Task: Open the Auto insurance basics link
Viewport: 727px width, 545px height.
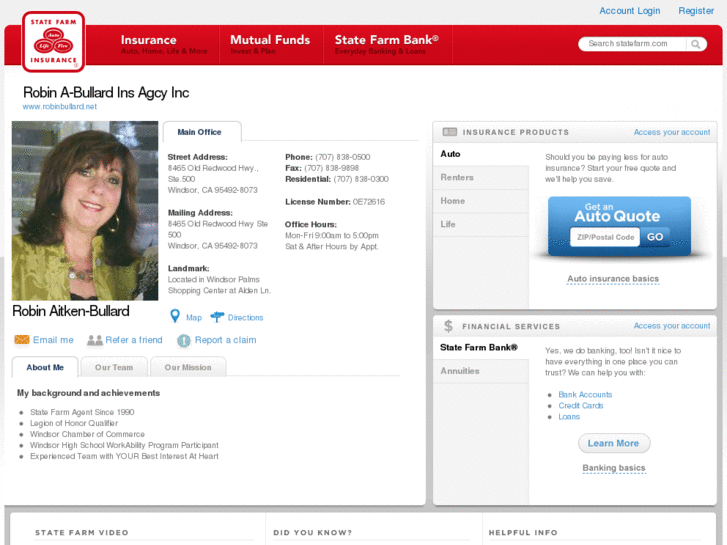Action: (x=613, y=279)
